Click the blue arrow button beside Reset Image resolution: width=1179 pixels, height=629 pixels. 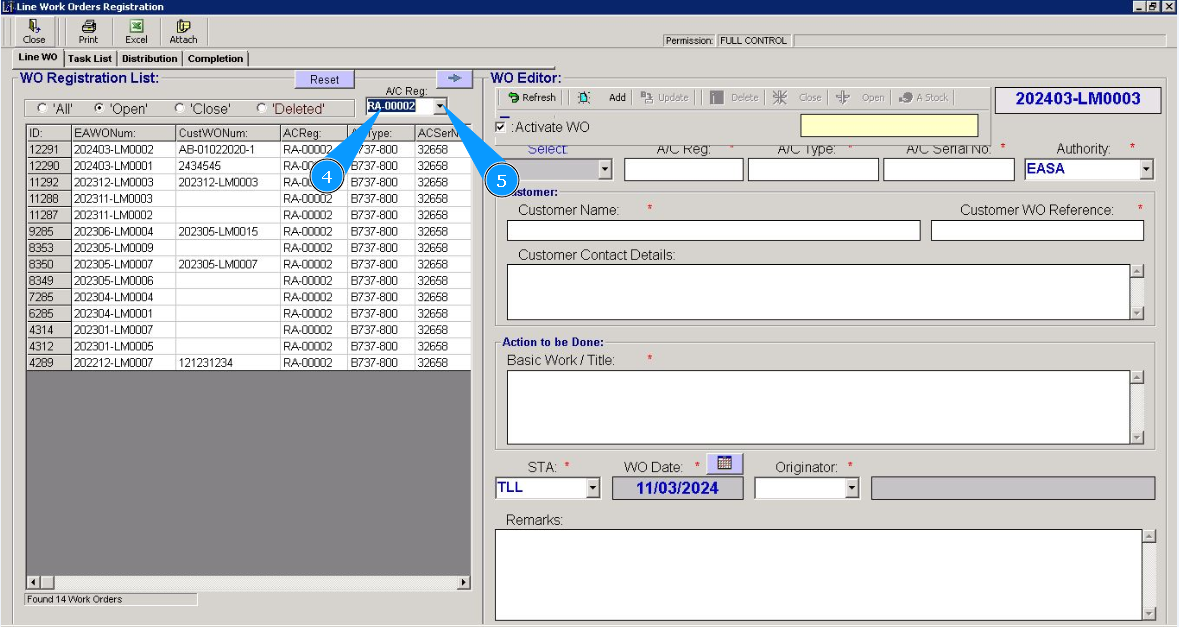[x=454, y=79]
